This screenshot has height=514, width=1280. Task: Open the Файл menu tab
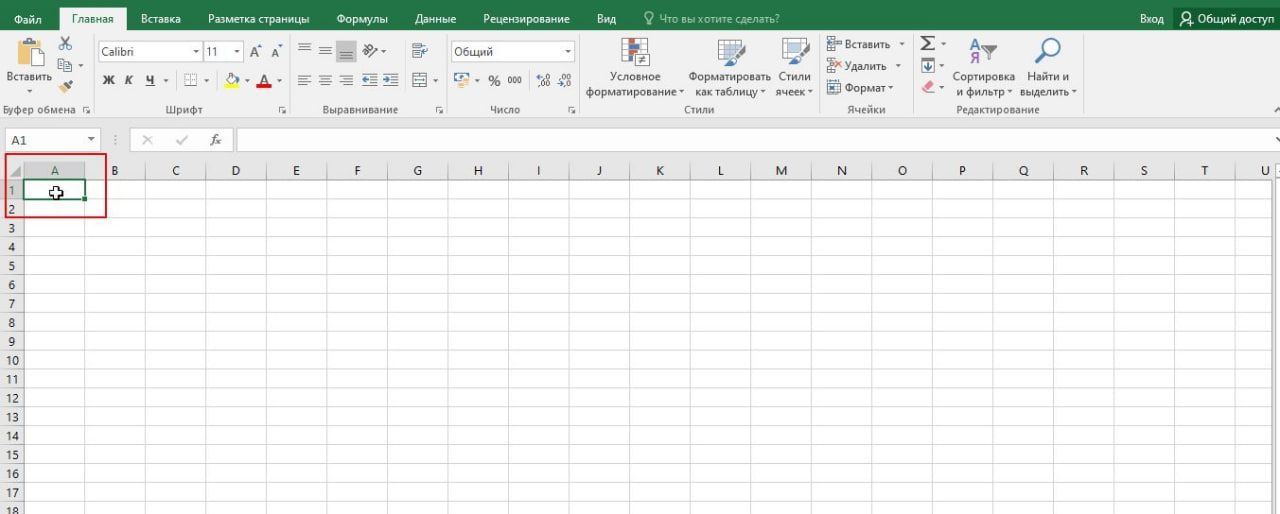pos(28,18)
